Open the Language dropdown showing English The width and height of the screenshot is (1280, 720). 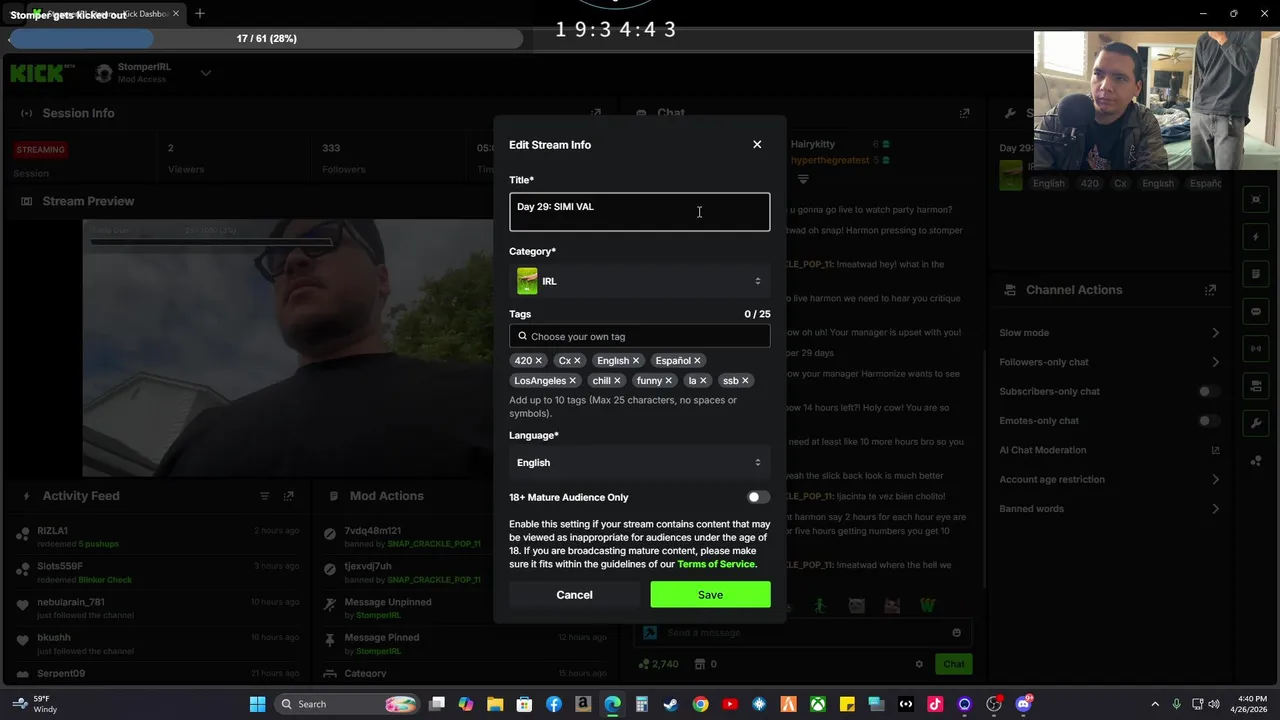pyautogui.click(x=640, y=462)
